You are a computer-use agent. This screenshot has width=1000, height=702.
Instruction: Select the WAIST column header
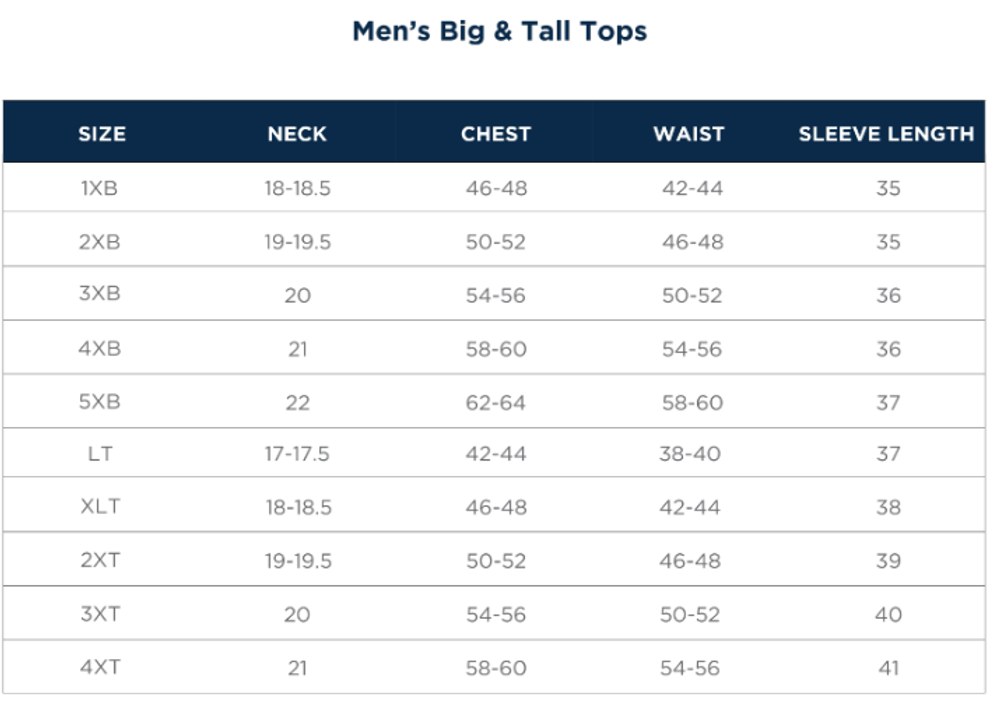689,134
